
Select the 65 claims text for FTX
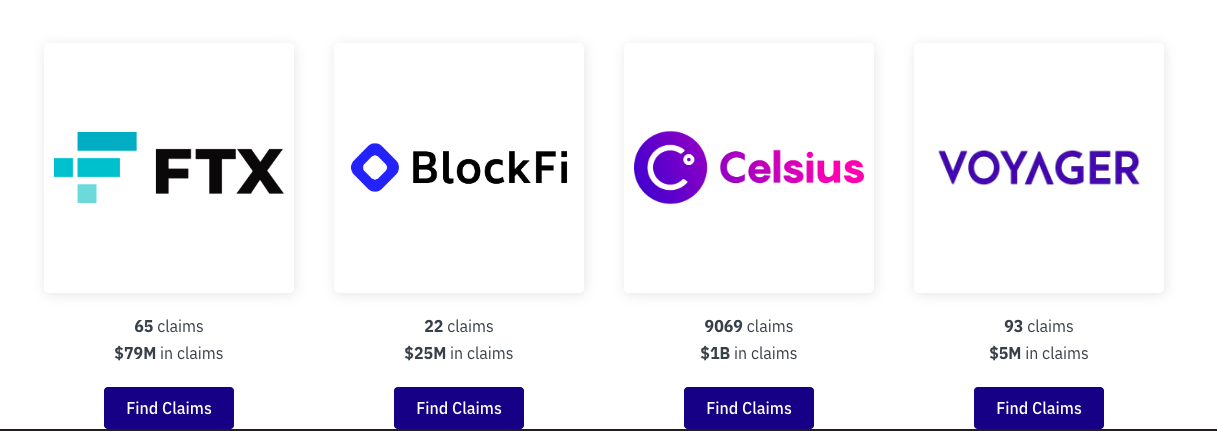(169, 326)
